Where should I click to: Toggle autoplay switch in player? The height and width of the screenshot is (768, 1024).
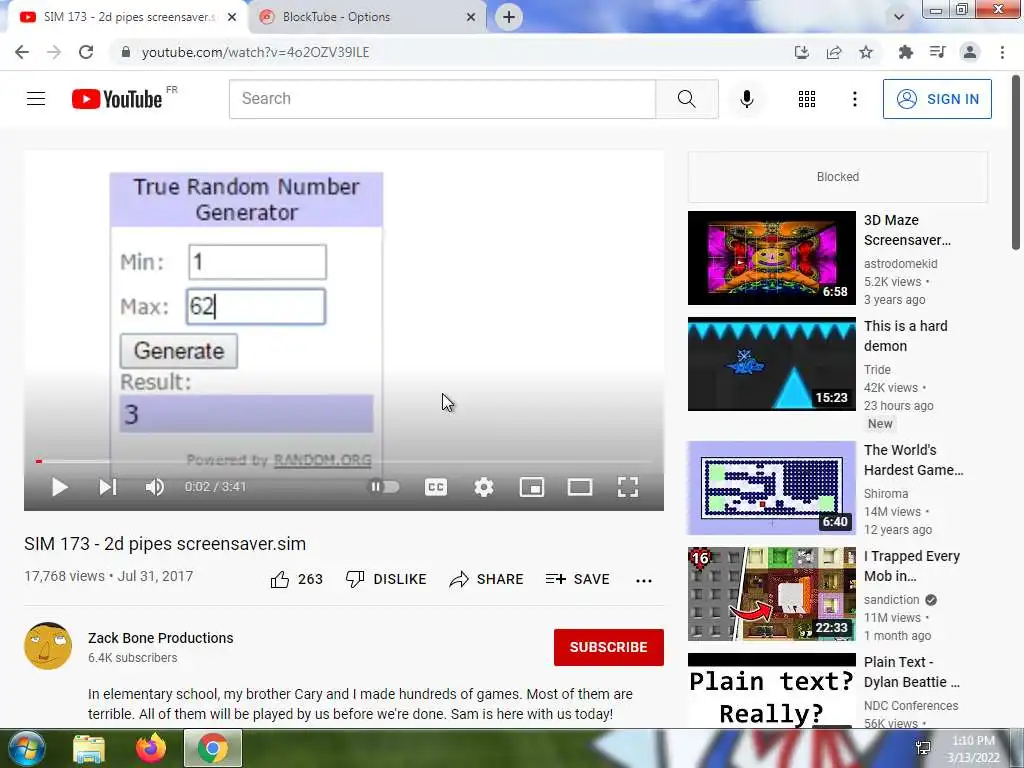pyautogui.click(x=384, y=487)
